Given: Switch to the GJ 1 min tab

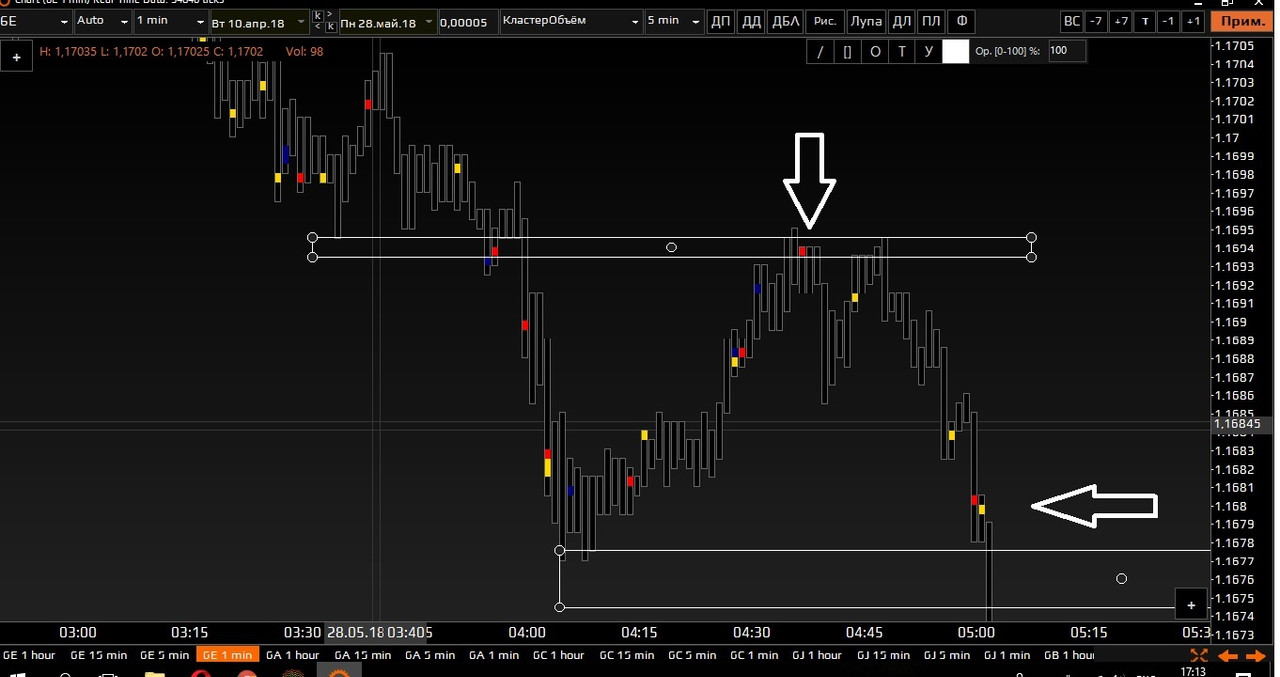Looking at the screenshot, I should pos(1006,655).
